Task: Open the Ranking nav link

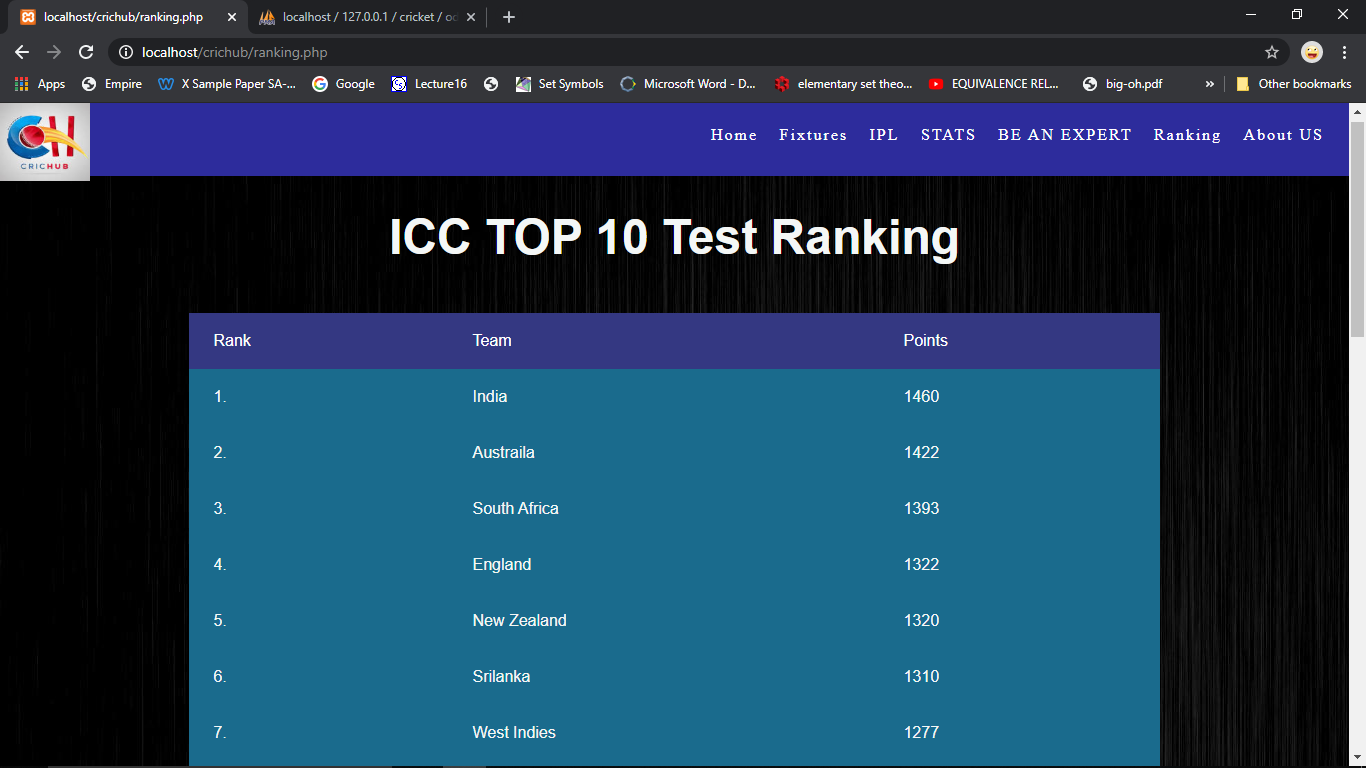Action: pyautogui.click(x=1187, y=135)
